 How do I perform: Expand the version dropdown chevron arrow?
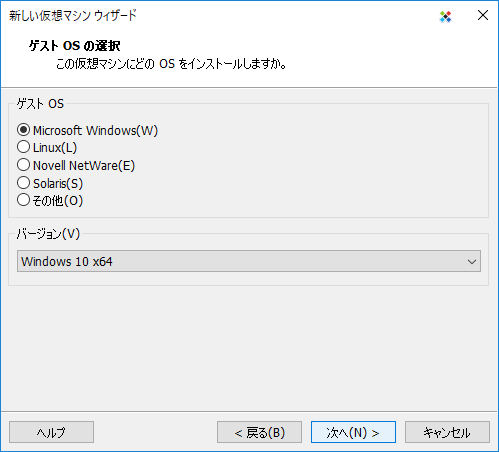[x=472, y=262]
